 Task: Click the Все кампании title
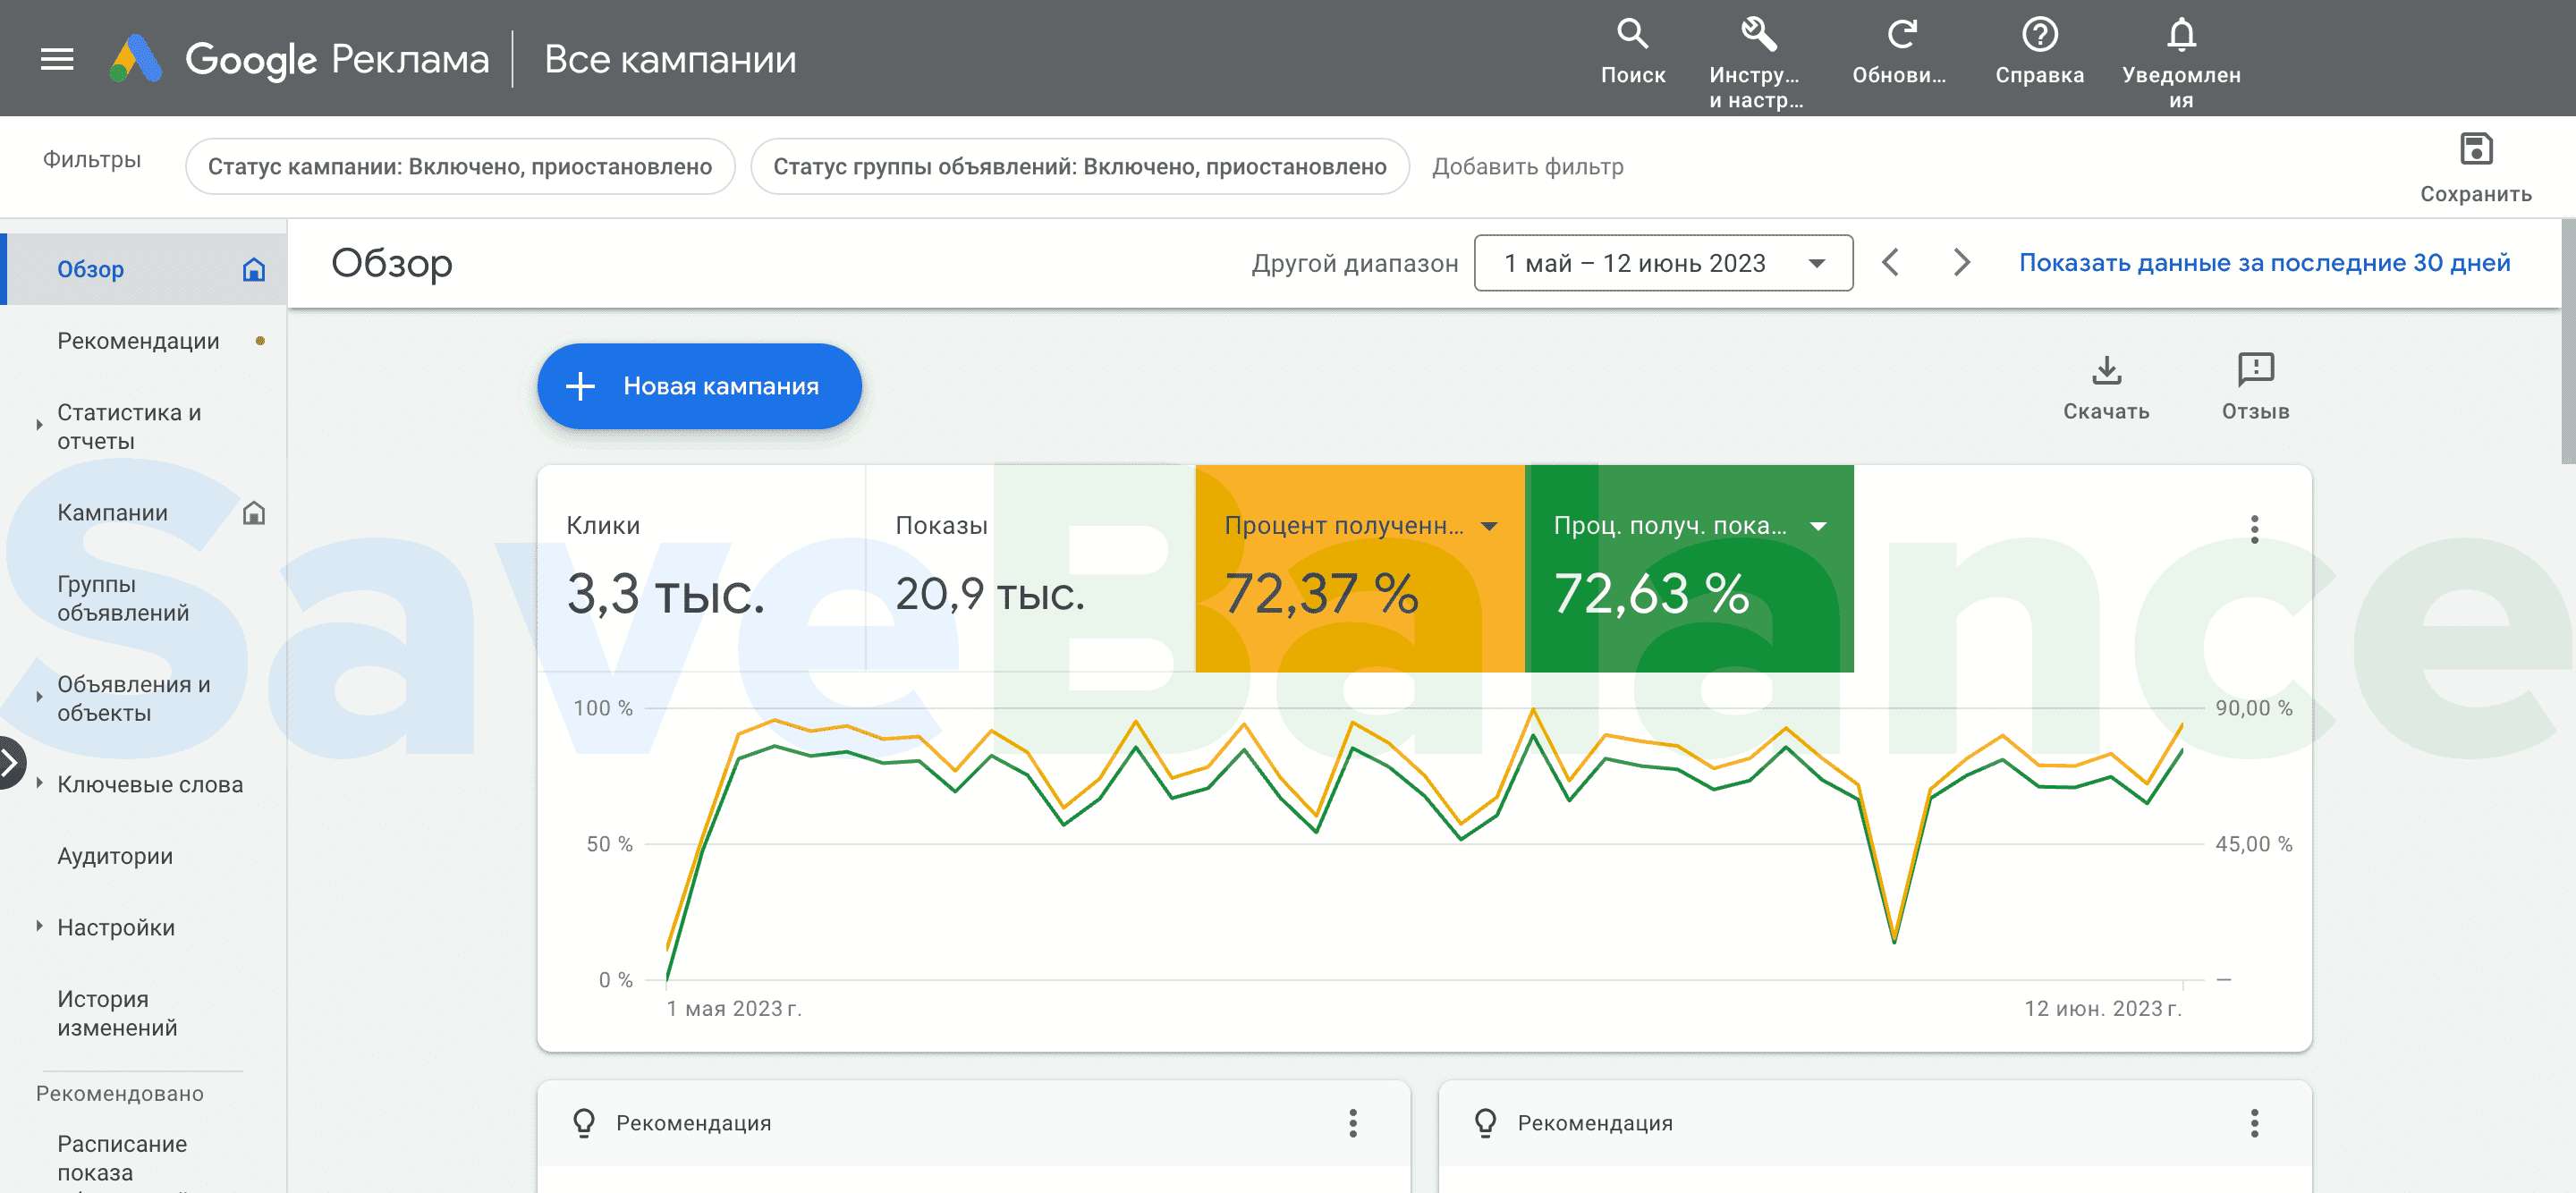point(670,59)
